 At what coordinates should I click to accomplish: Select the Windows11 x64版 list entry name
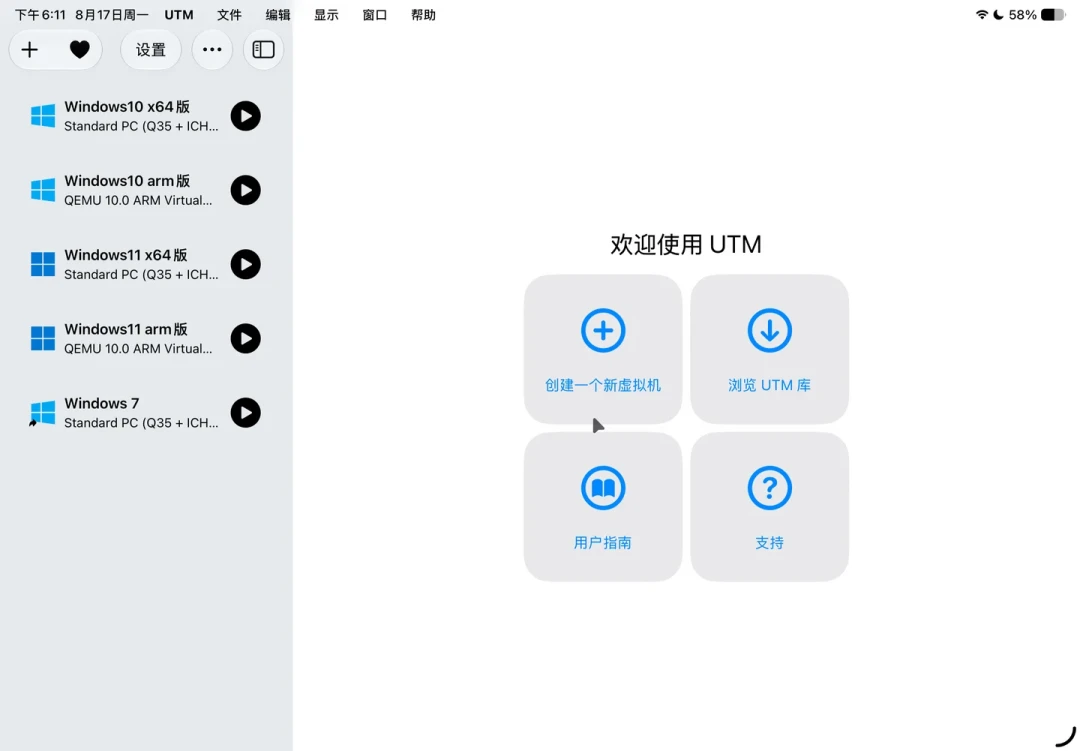[126, 255]
